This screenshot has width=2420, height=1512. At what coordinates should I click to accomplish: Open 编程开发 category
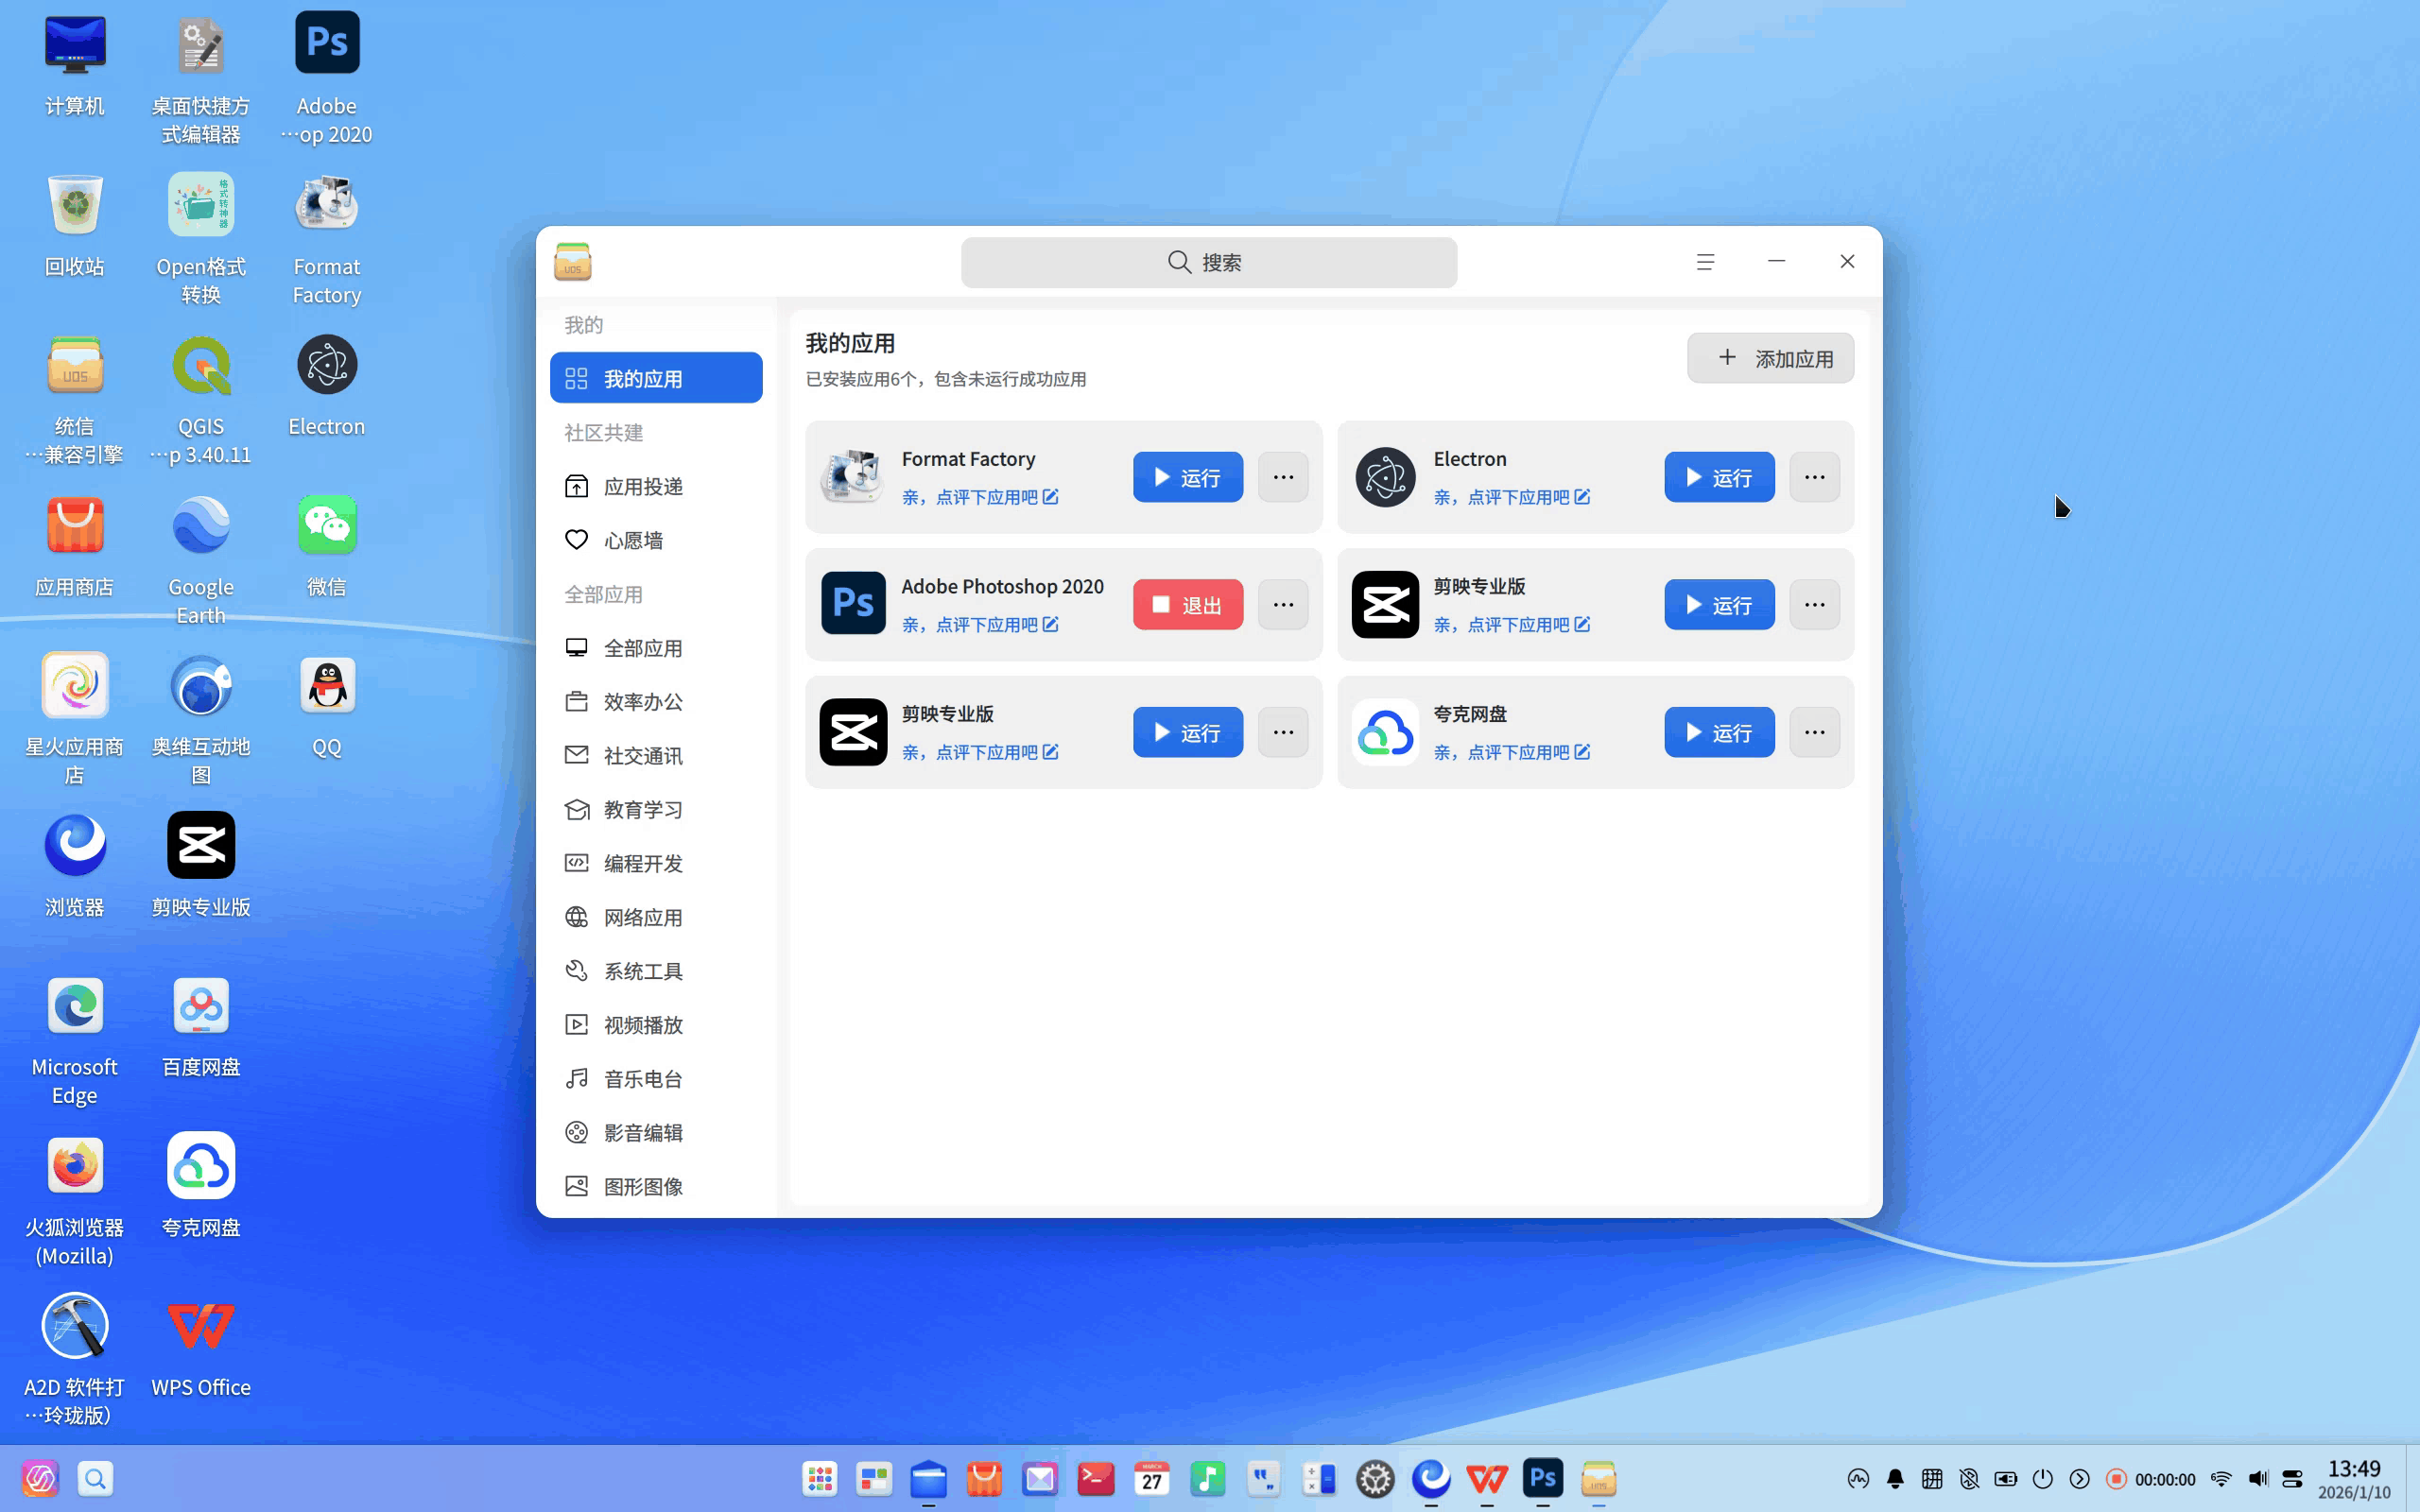(x=656, y=863)
